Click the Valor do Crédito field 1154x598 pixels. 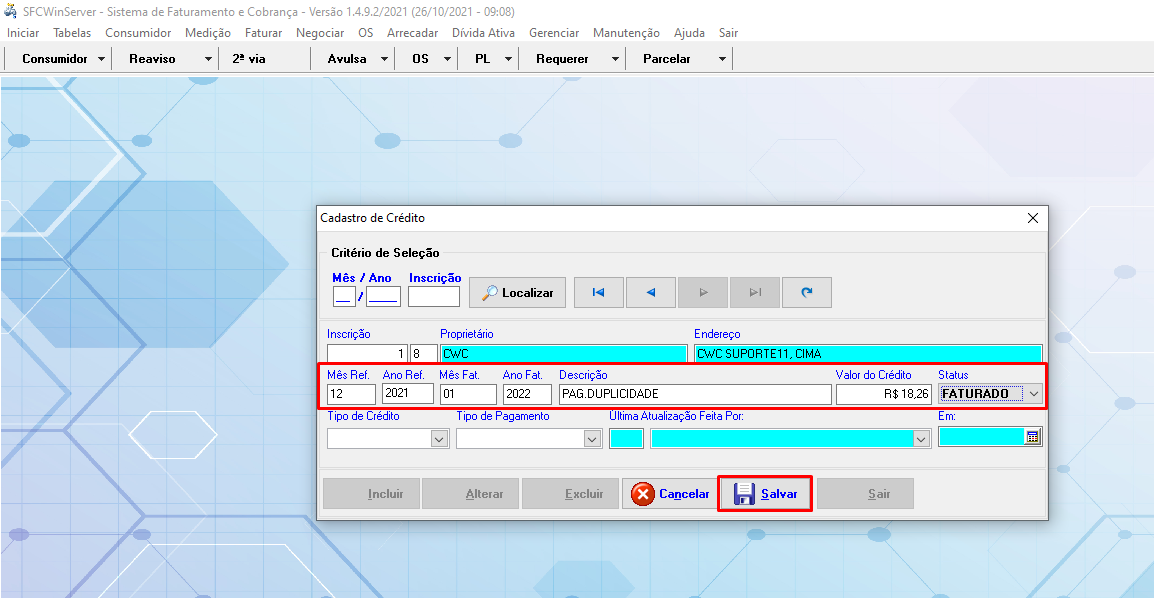point(884,394)
